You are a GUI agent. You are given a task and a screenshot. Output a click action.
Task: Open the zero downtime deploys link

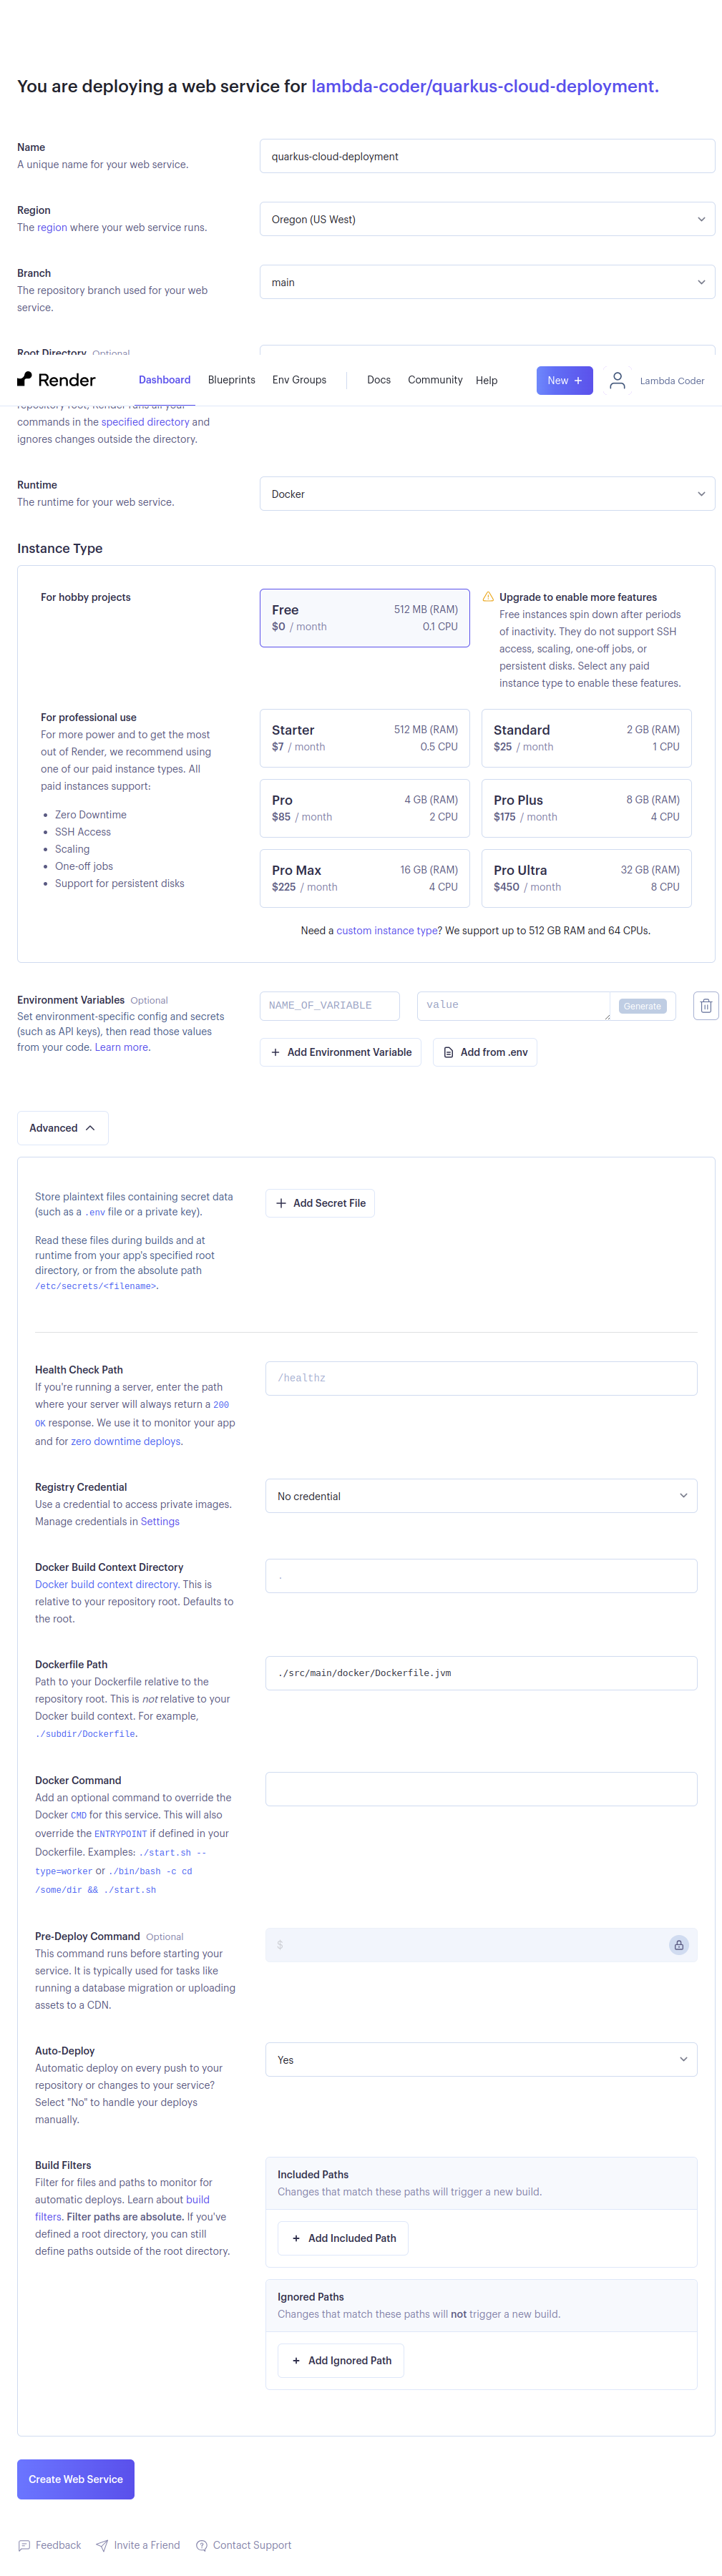pos(127,1441)
